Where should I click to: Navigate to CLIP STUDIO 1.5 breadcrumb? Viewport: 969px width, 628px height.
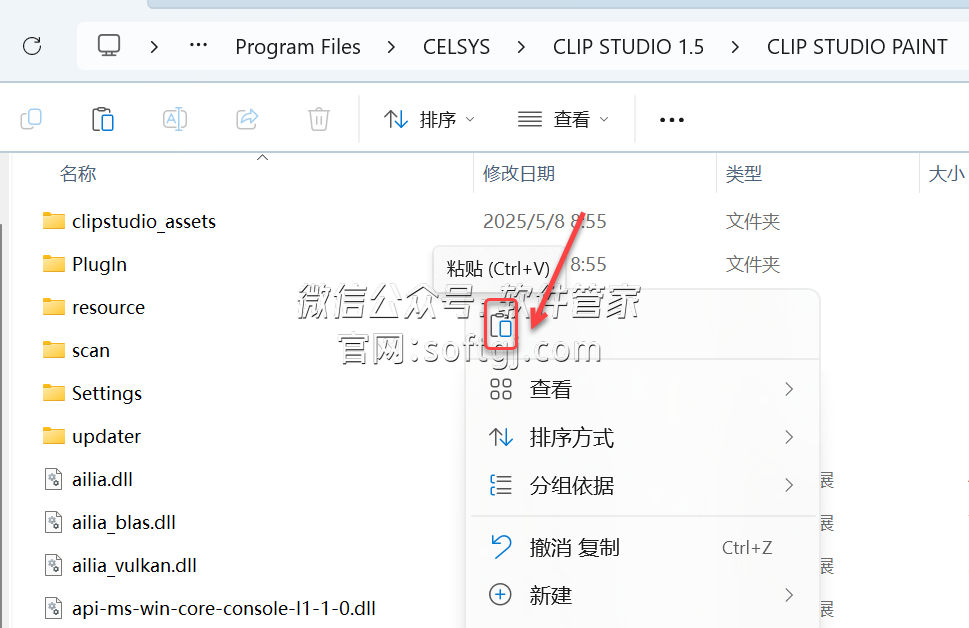(x=628, y=46)
